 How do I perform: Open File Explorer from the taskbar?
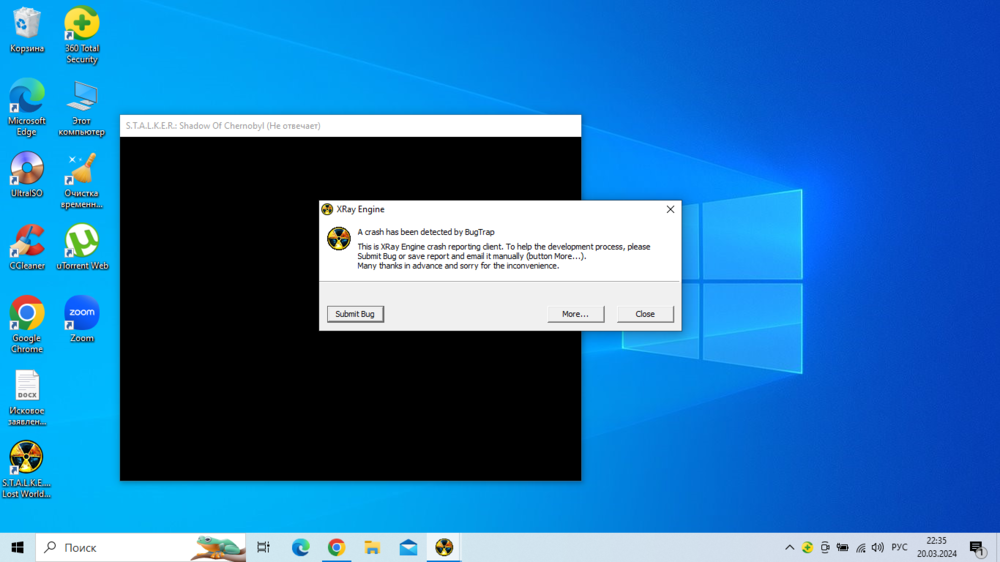pos(372,547)
